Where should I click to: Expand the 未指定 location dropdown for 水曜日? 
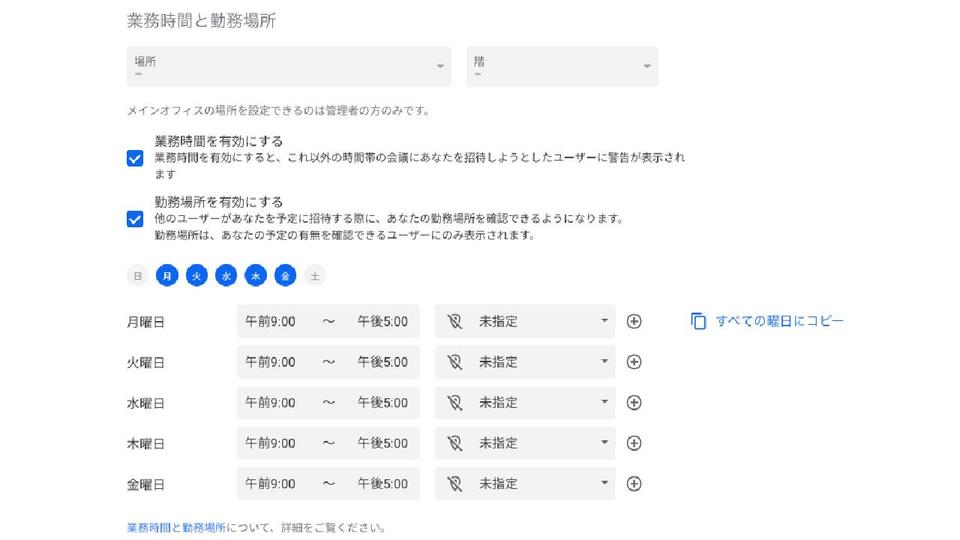[525, 402]
